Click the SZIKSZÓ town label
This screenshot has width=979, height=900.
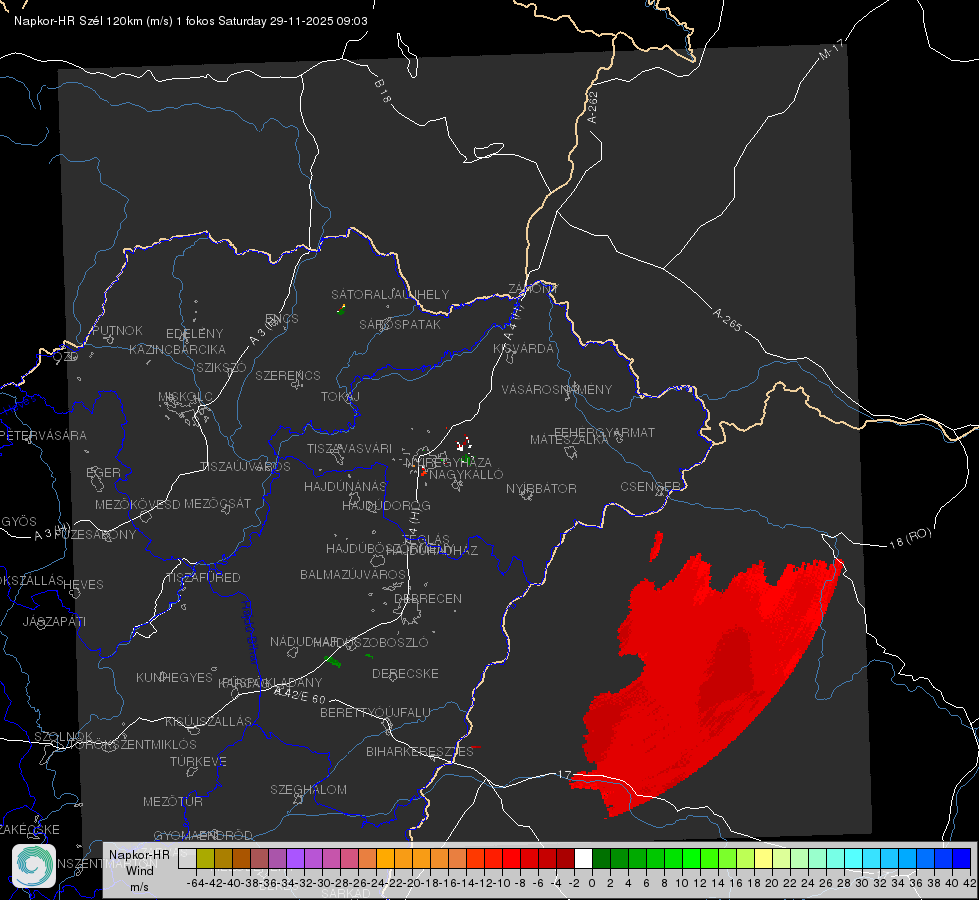pos(222,367)
